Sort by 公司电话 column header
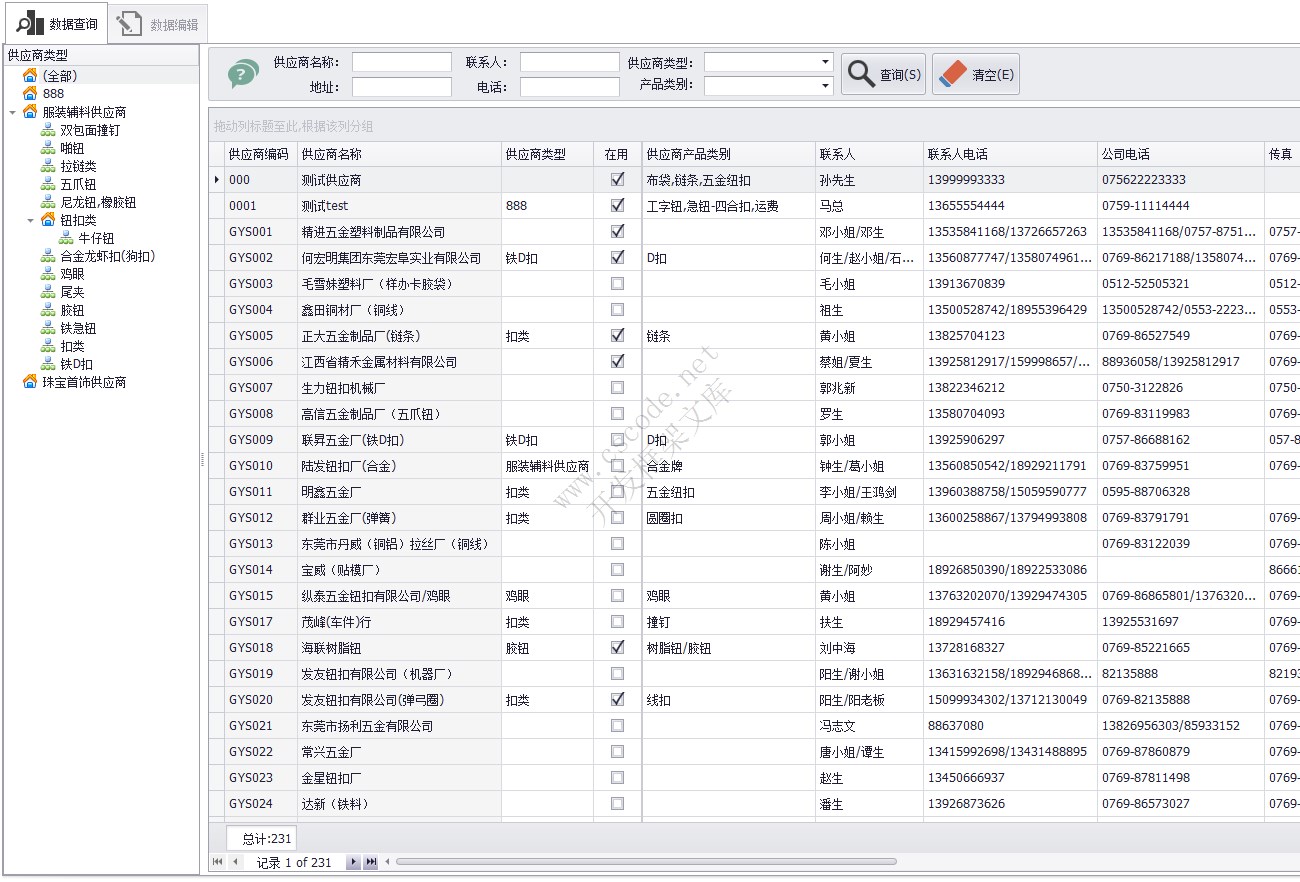The image size is (1300, 882). (1181, 154)
